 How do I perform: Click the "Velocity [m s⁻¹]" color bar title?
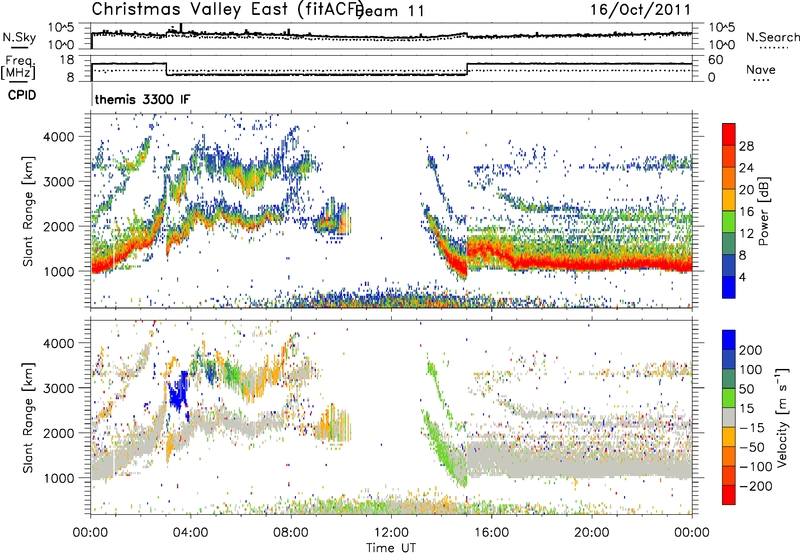click(x=781, y=417)
